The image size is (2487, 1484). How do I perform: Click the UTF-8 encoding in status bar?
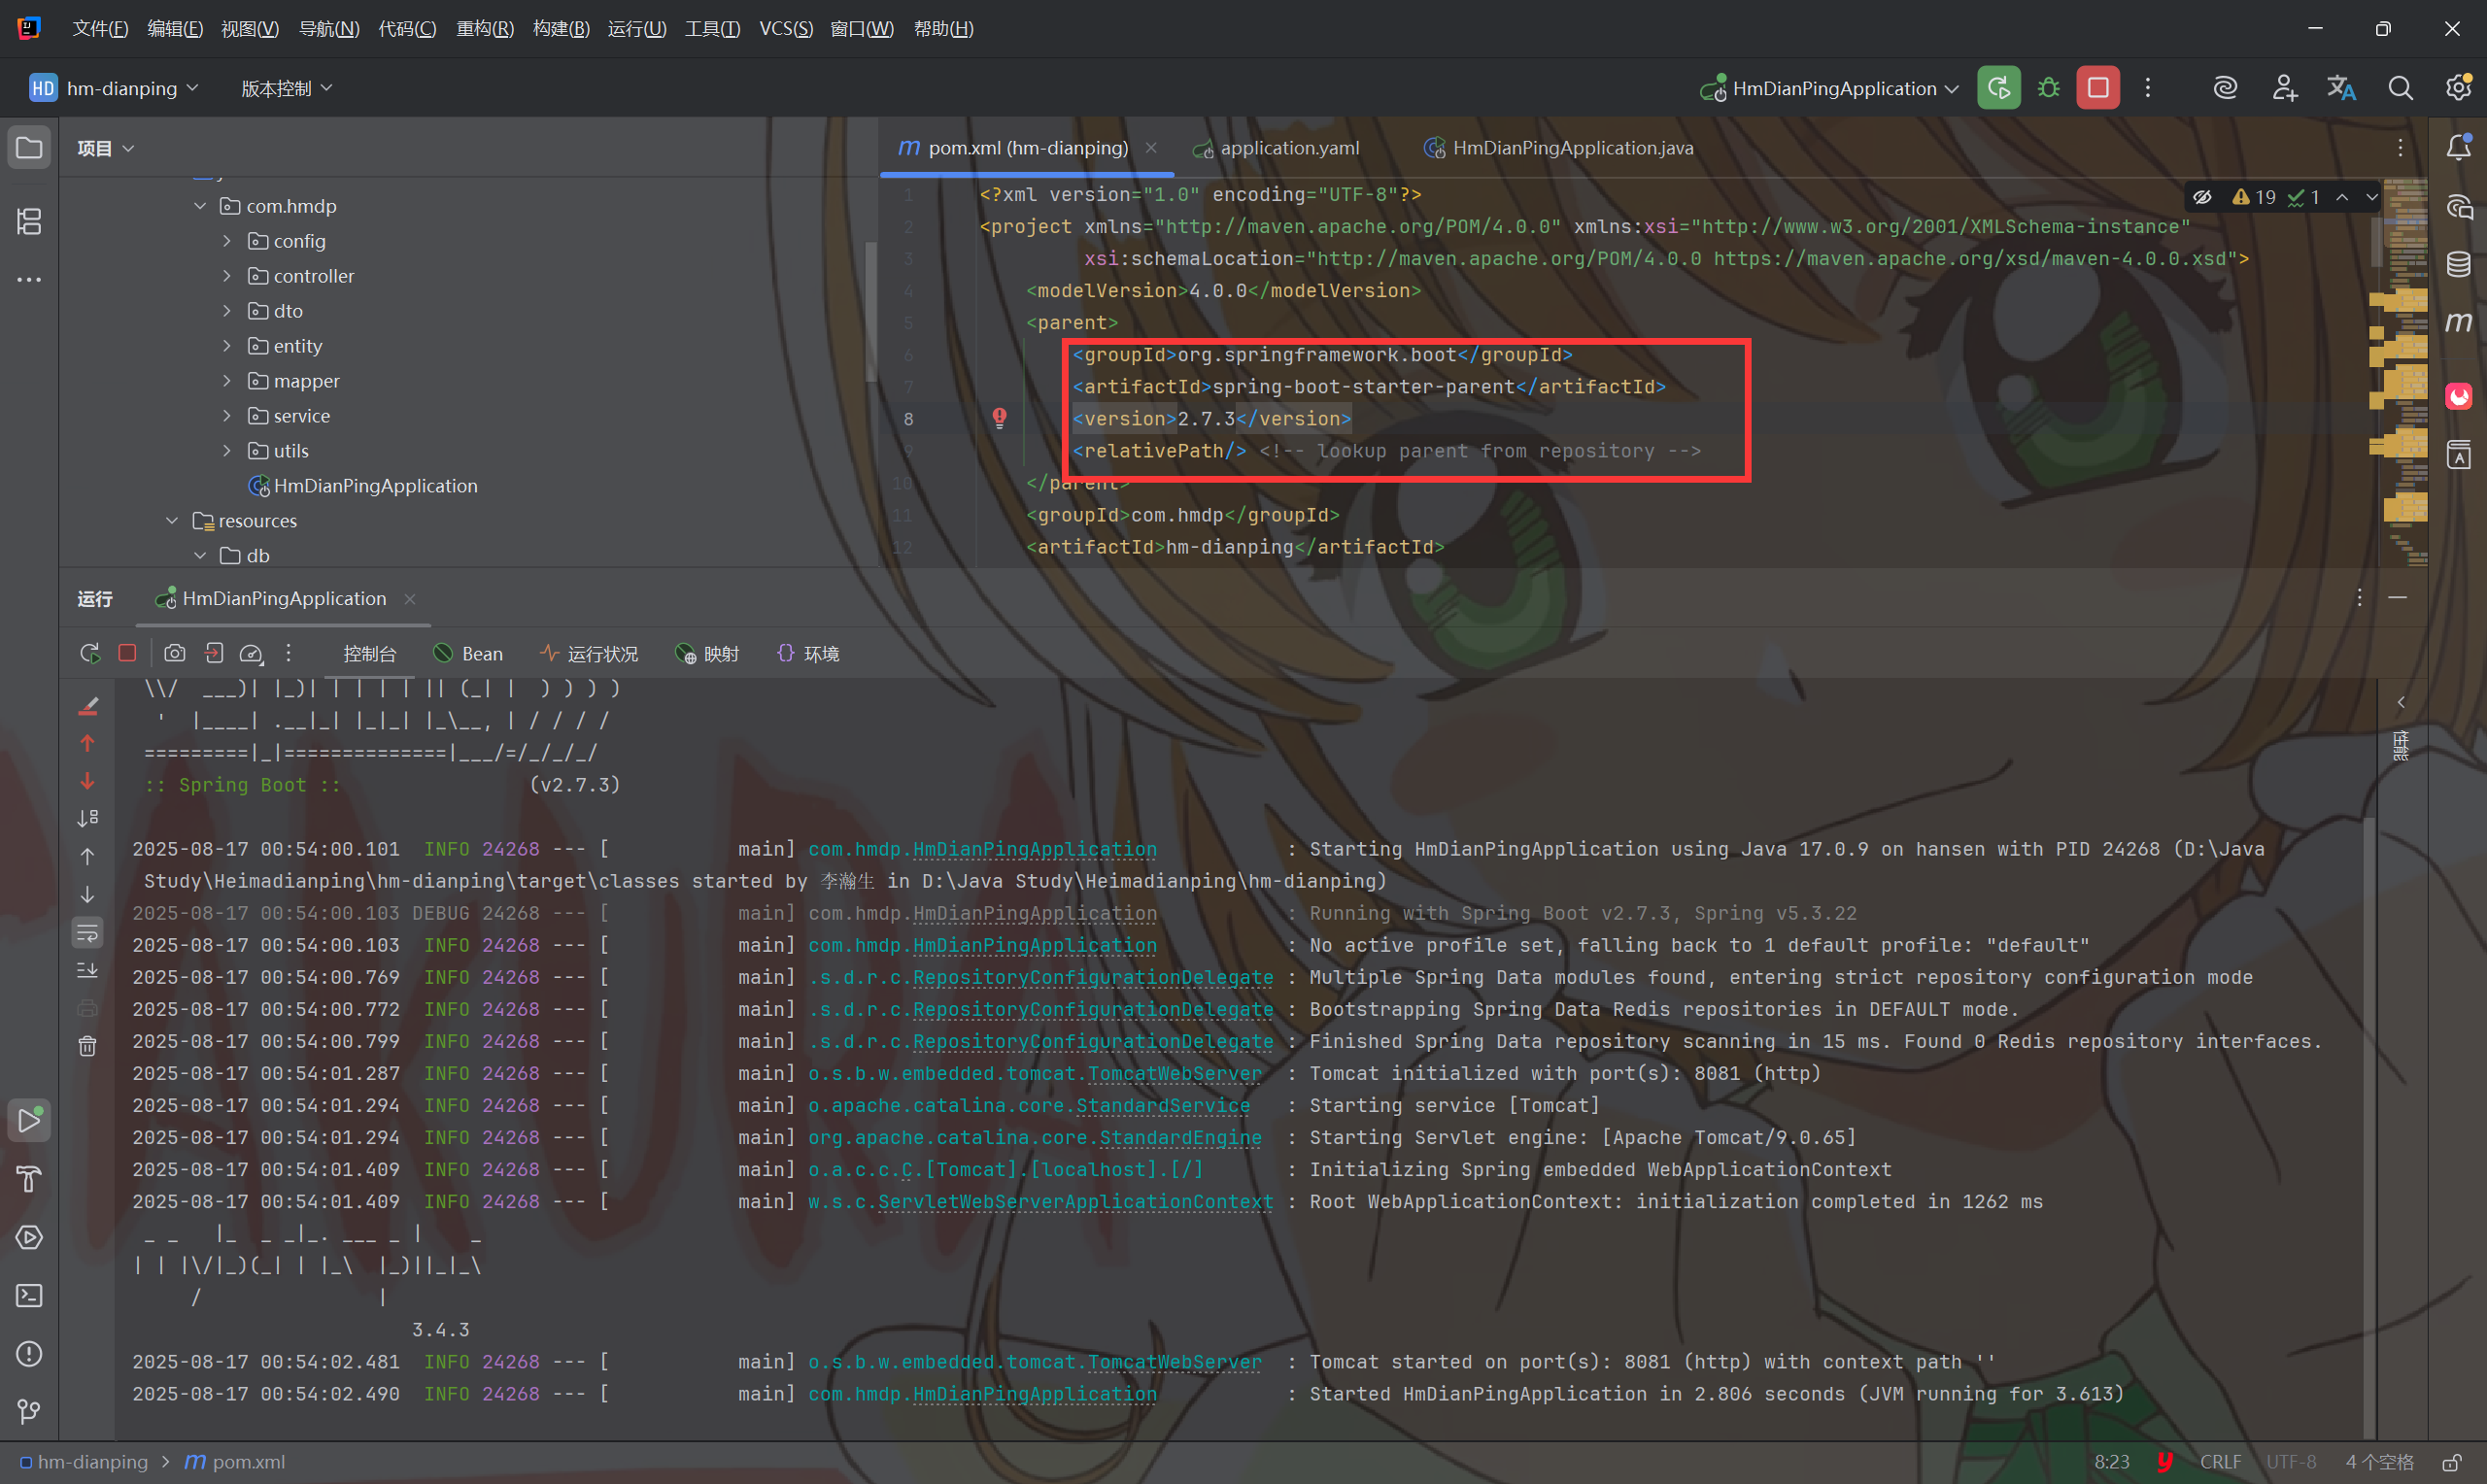[x=2291, y=1462]
